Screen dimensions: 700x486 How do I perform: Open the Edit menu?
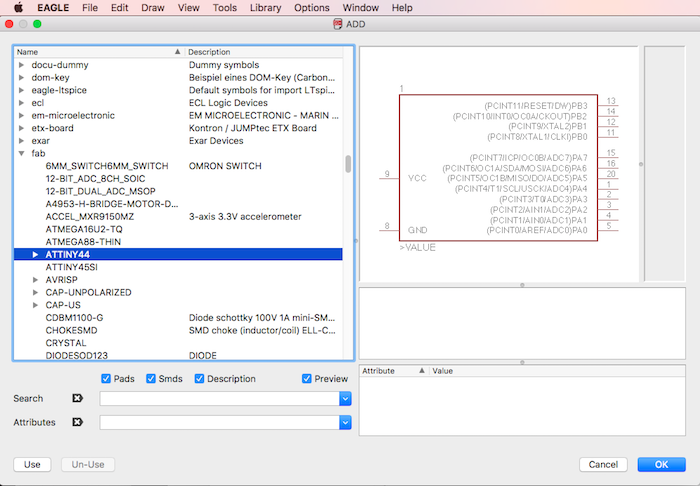[x=119, y=8]
